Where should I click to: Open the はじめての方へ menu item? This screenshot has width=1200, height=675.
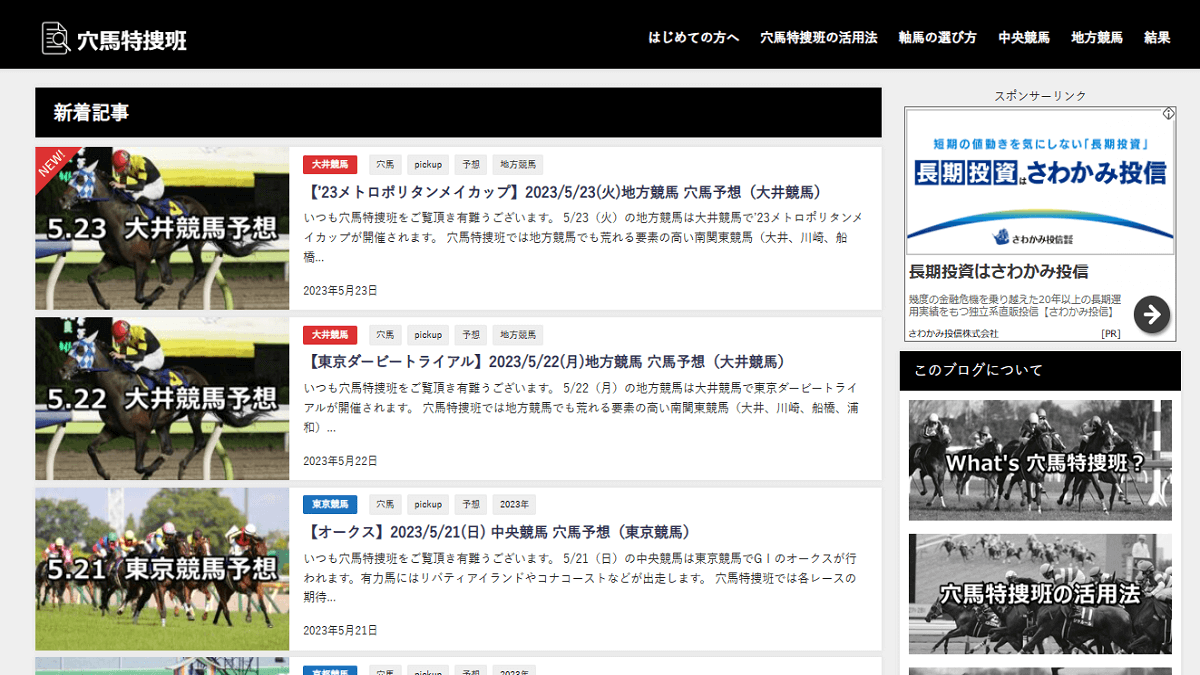tap(694, 38)
